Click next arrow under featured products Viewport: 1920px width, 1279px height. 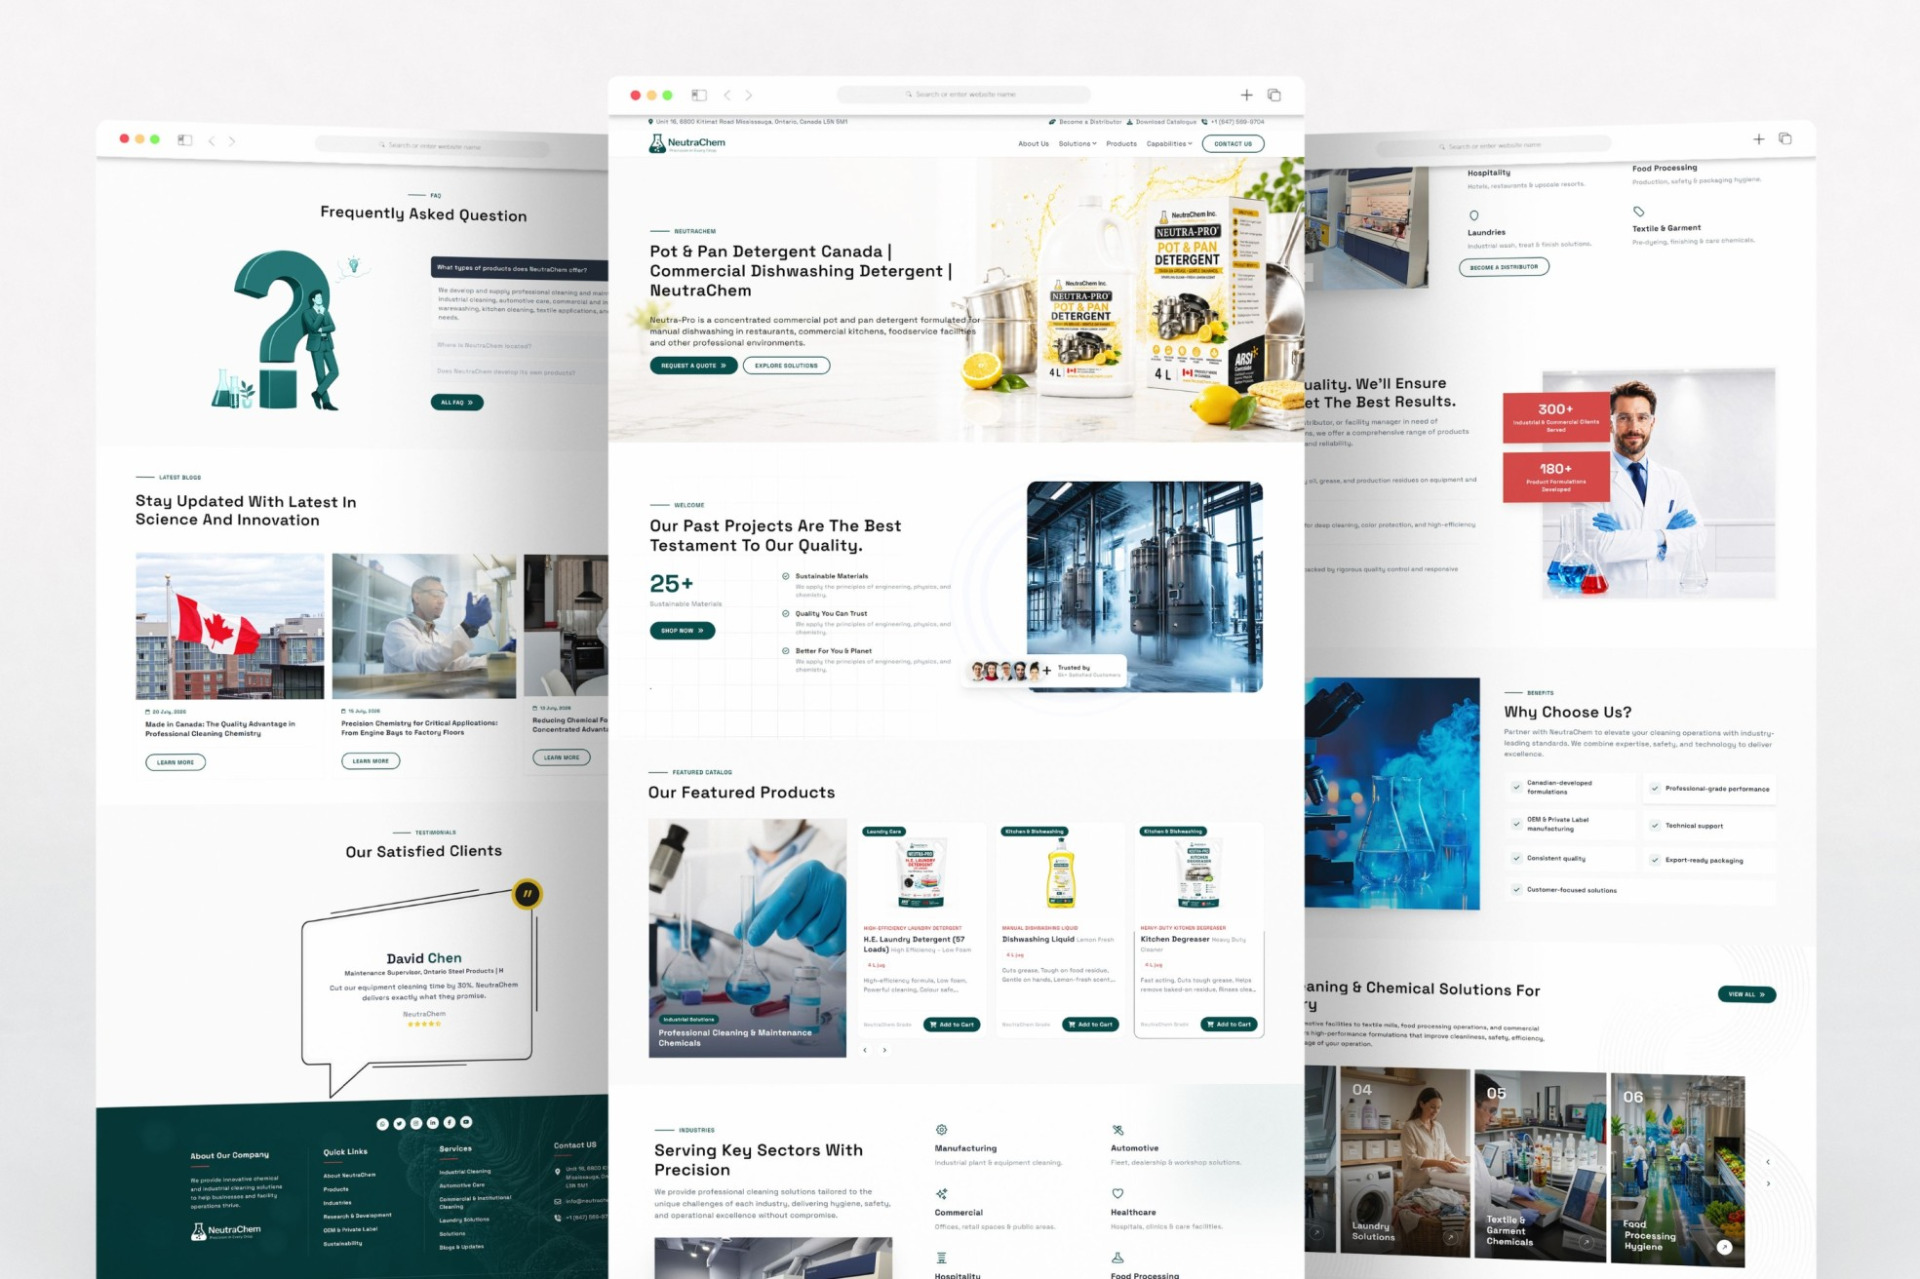click(884, 1050)
